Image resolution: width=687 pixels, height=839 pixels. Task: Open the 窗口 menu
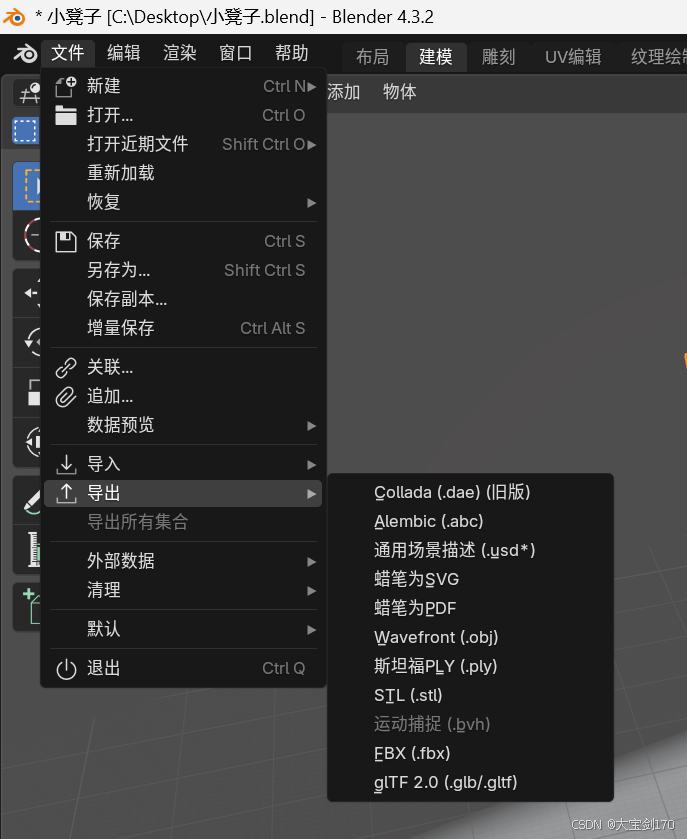pyautogui.click(x=235, y=54)
